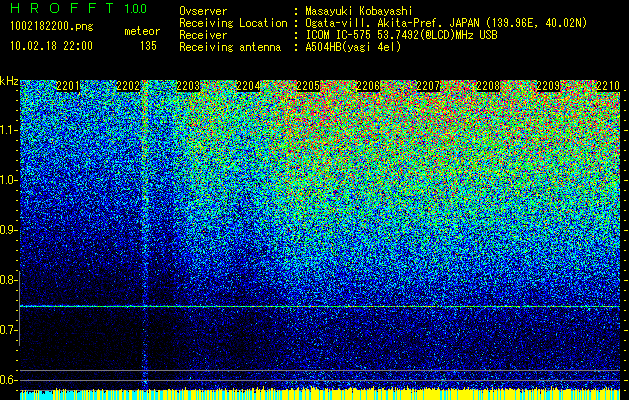Click the 0.6 frequency axis label
The image size is (629, 400).
coord(7,380)
